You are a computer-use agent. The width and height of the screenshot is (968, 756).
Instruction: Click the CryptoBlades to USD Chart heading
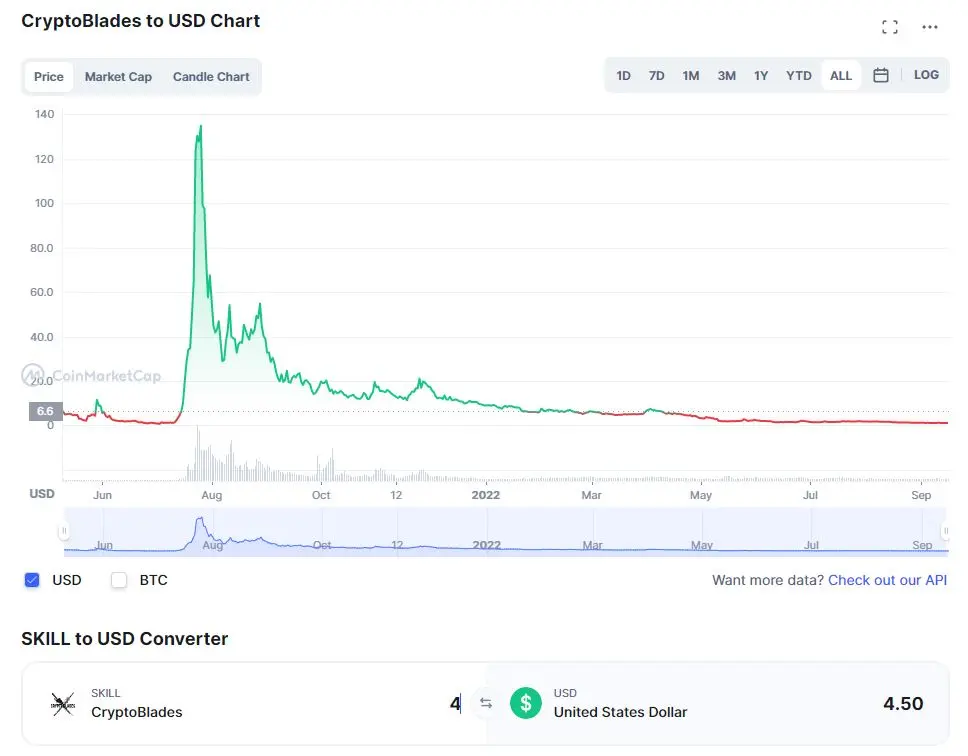(141, 20)
